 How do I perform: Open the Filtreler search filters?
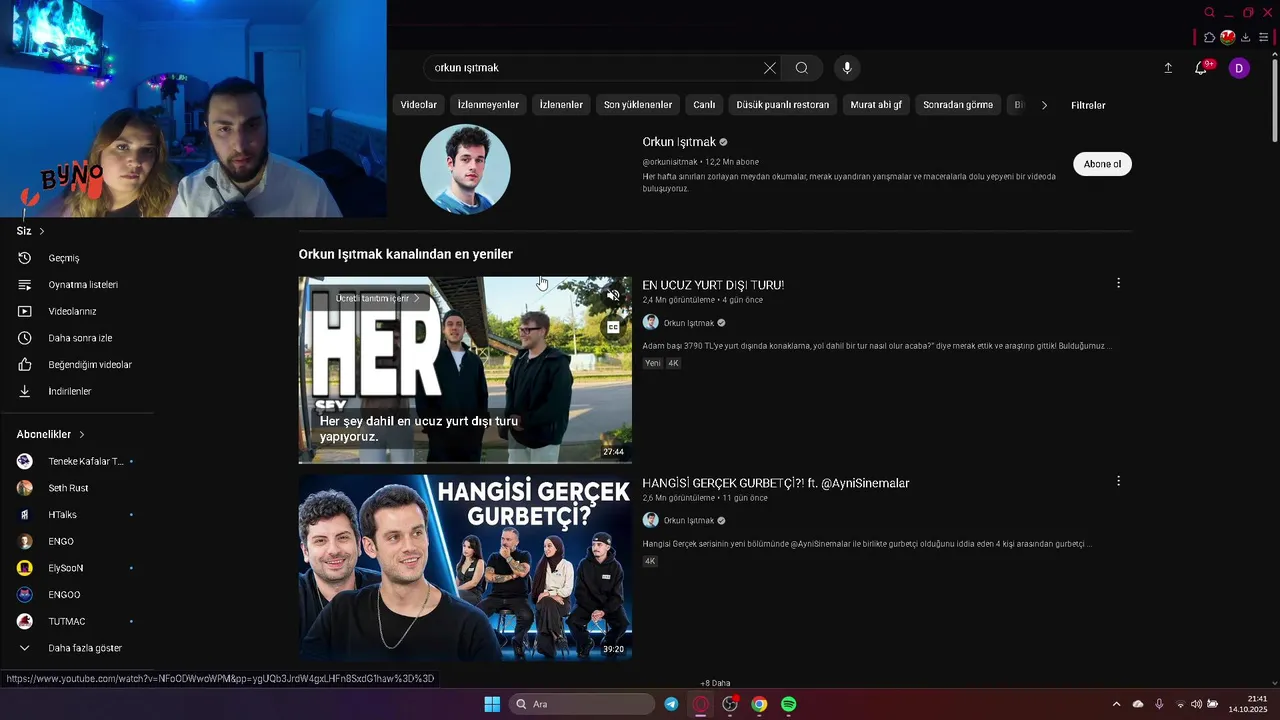pyautogui.click(x=1088, y=105)
